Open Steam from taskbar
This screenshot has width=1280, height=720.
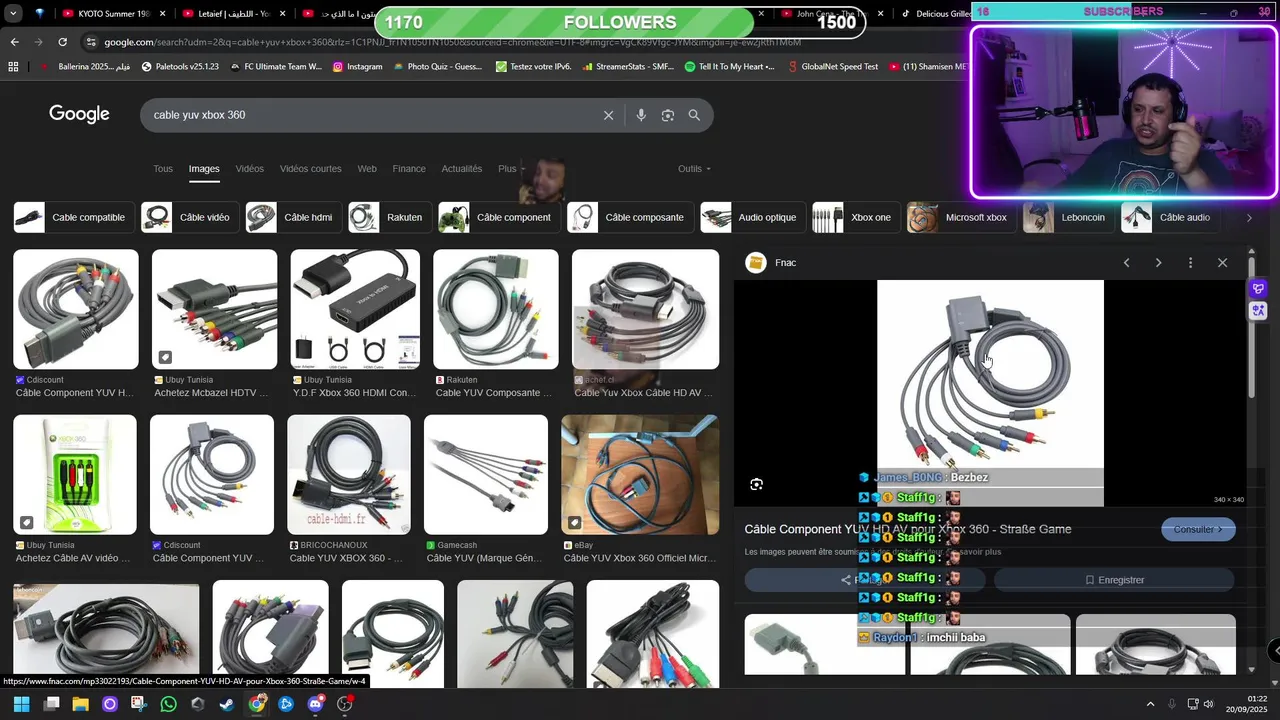227,704
